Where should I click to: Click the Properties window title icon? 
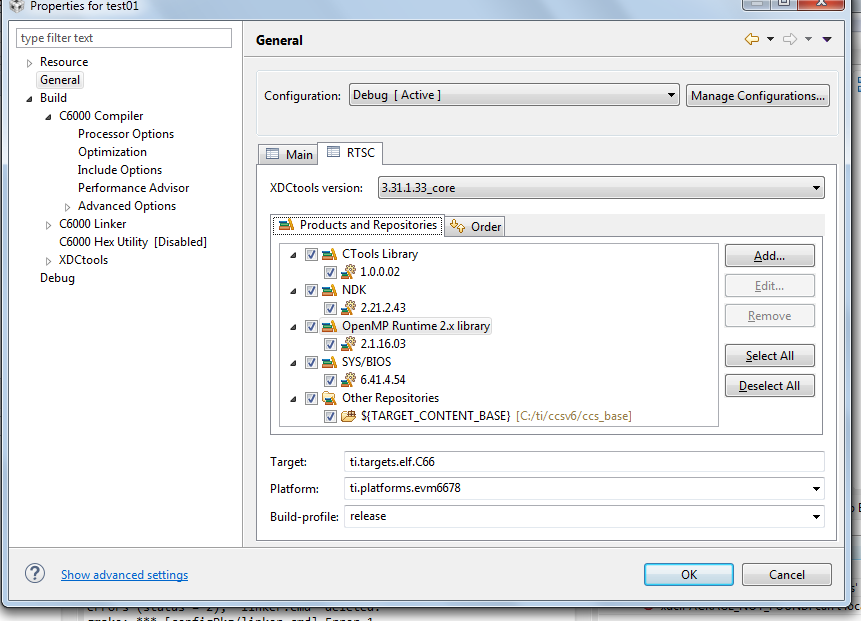click(16, 6)
